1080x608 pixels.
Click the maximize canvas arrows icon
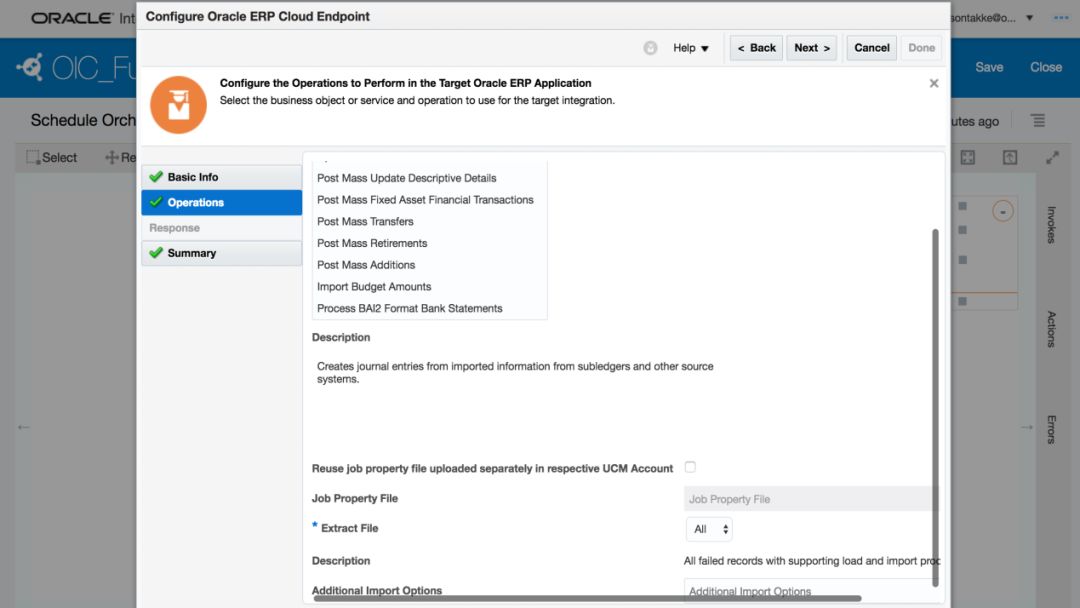[1052, 158]
